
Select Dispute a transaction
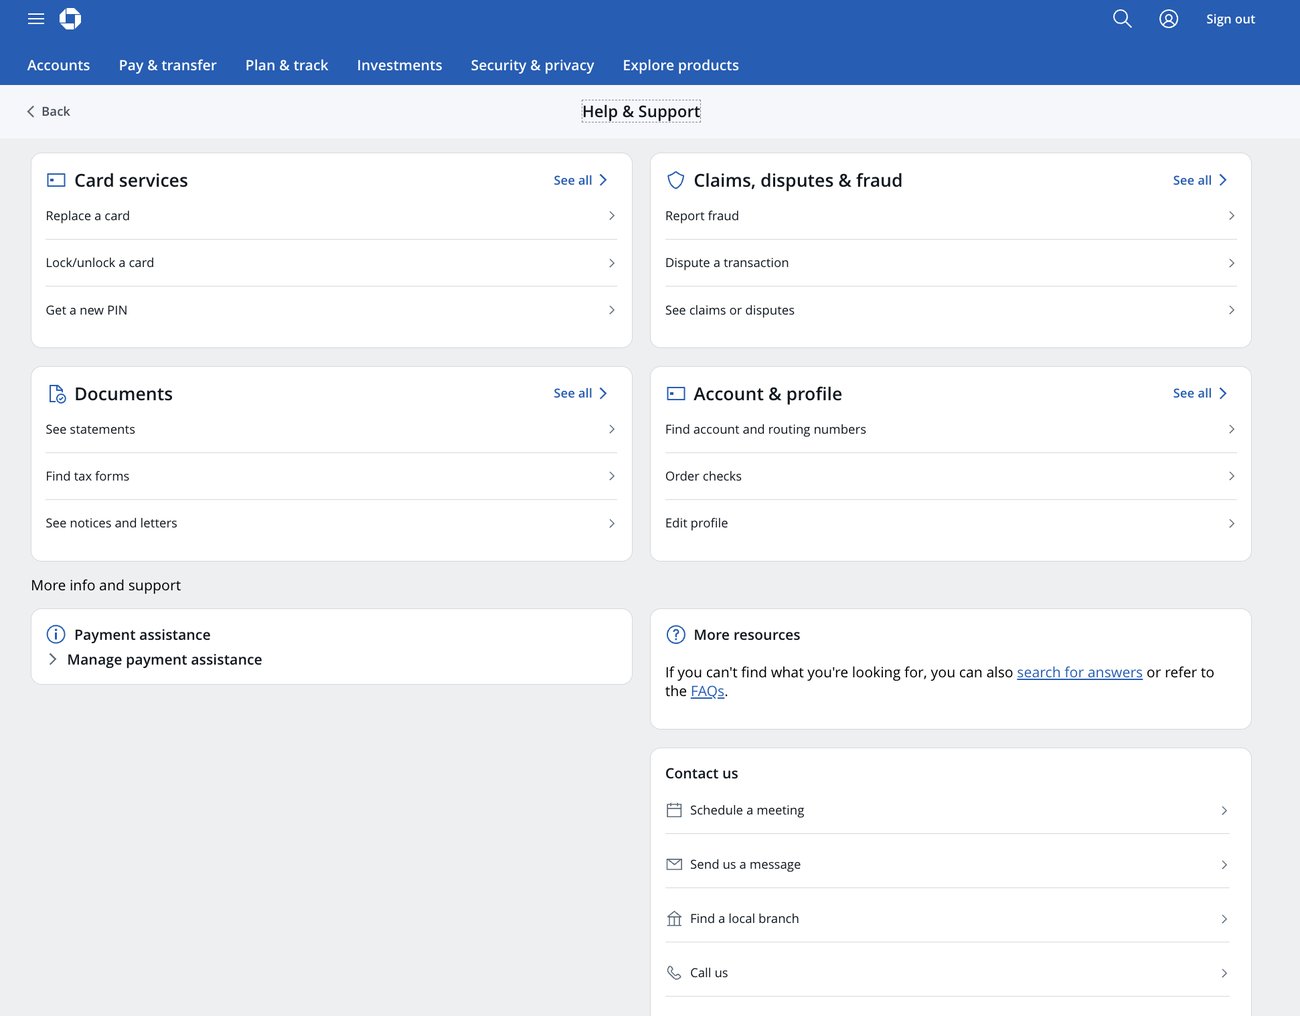click(950, 263)
